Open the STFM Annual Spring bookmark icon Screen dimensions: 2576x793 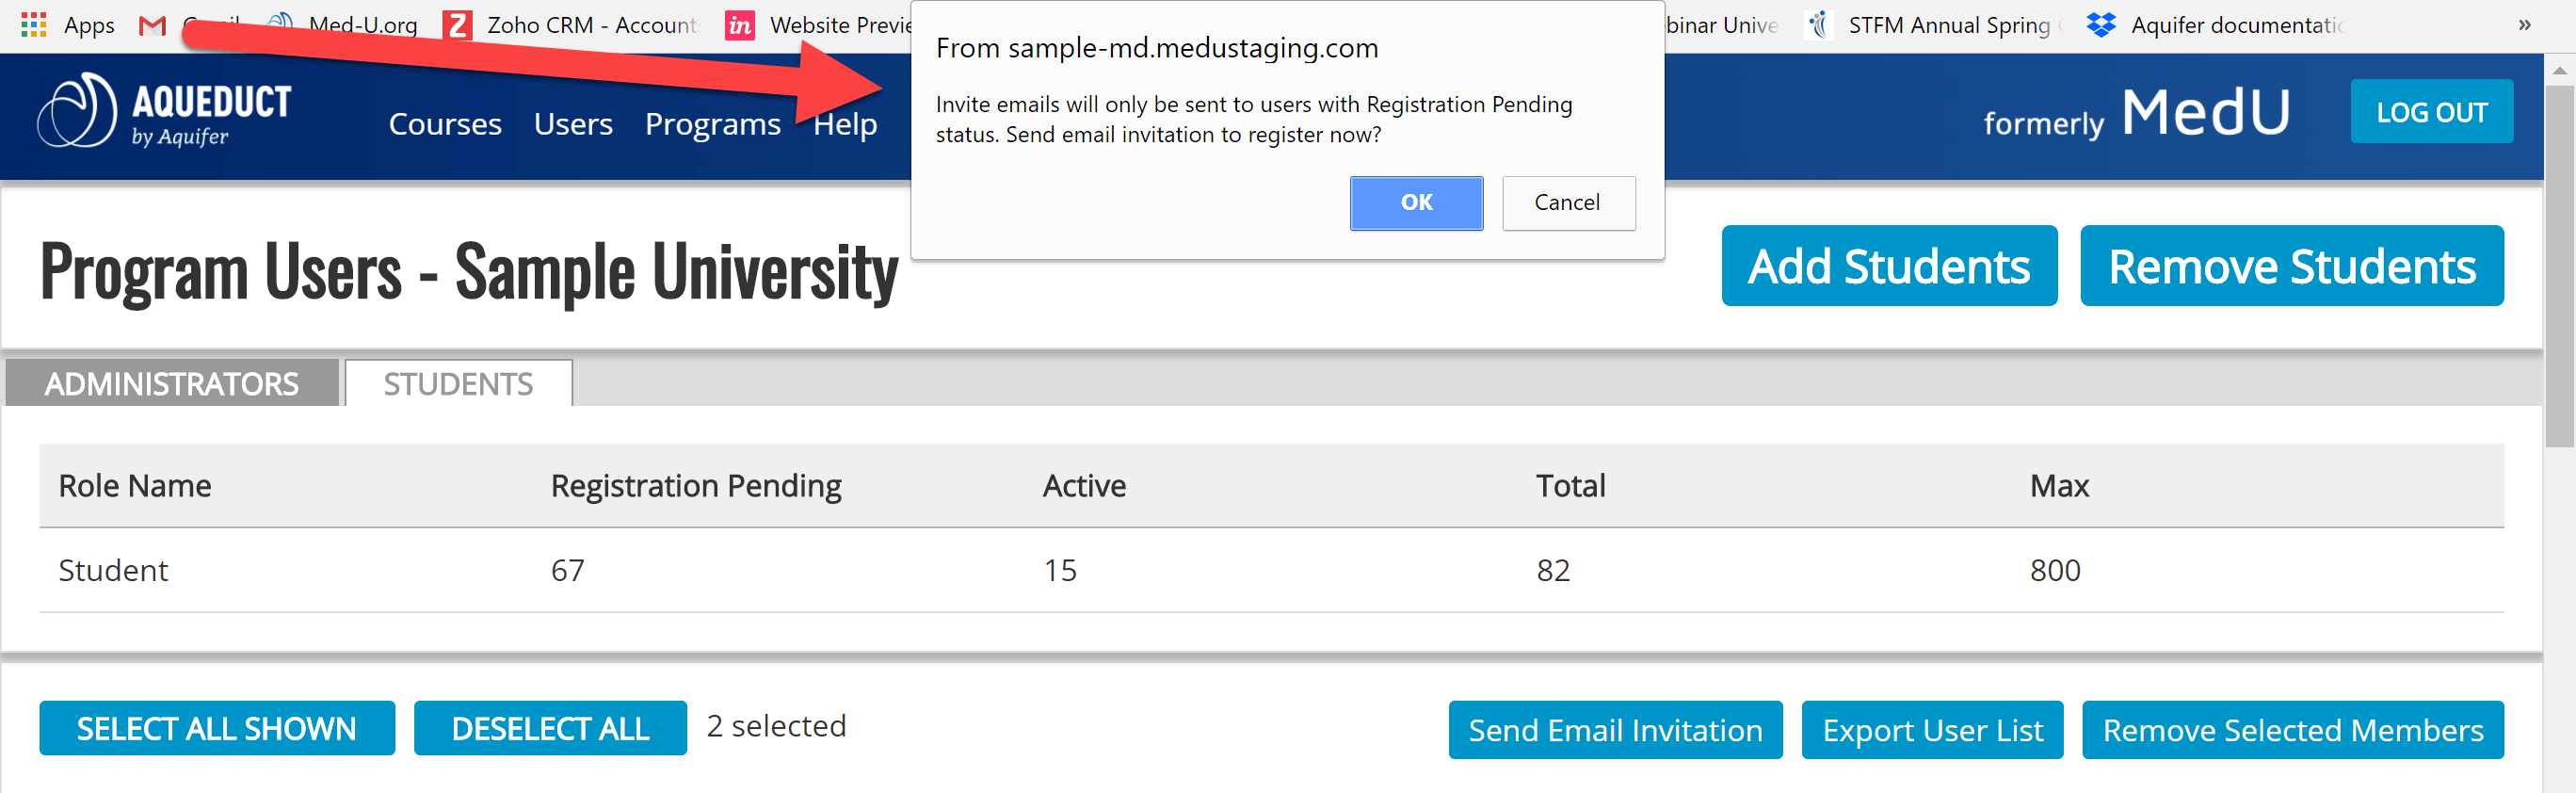1820,25
